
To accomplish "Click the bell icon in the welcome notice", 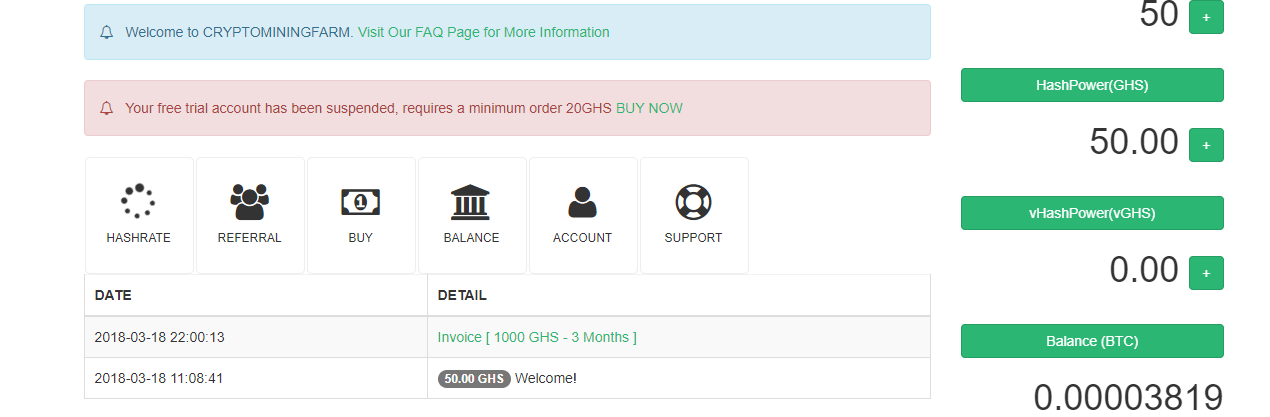I will [x=107, y=32].
